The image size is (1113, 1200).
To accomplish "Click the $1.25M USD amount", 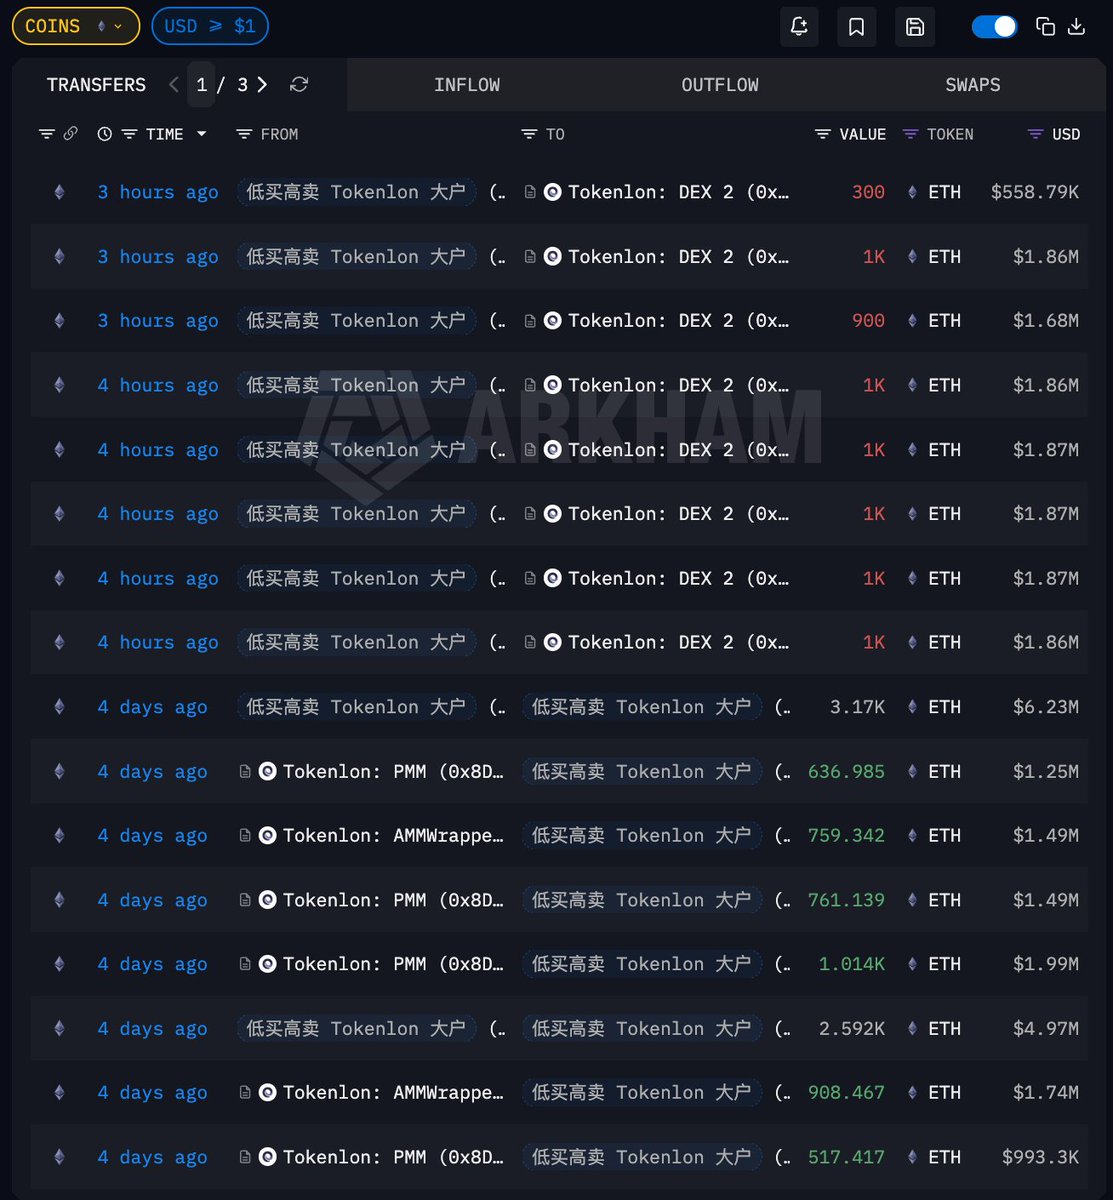I will coord(1046,771).
